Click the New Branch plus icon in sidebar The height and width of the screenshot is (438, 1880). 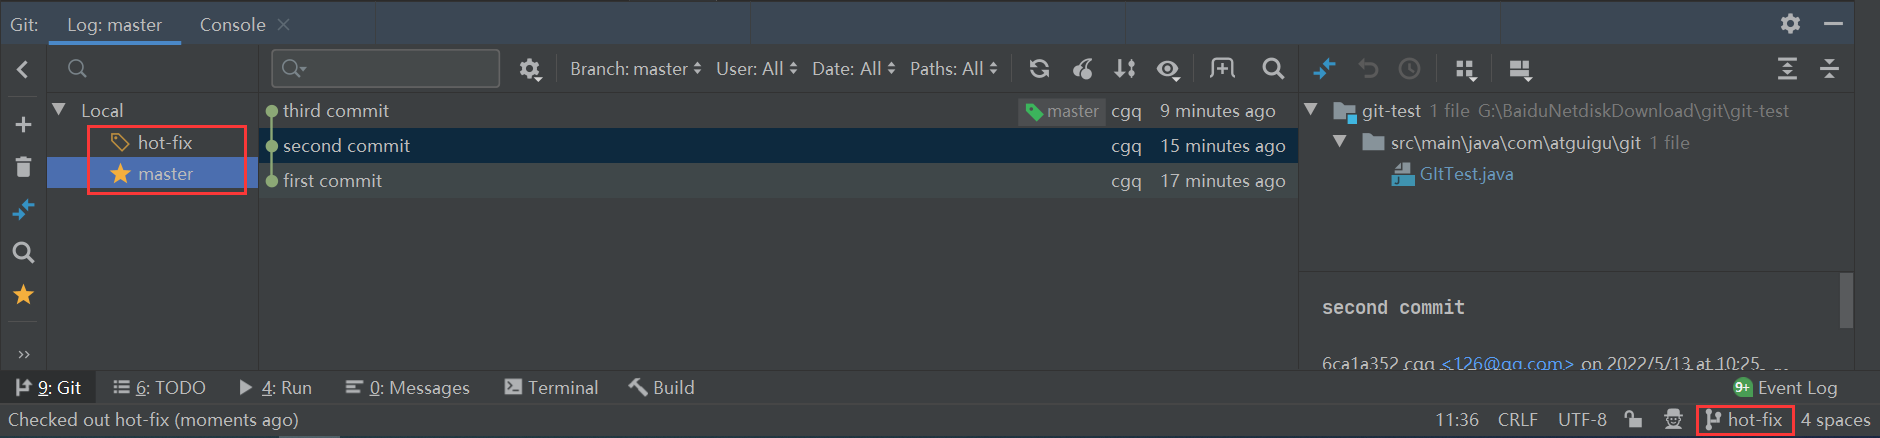(x=23, y=125)
